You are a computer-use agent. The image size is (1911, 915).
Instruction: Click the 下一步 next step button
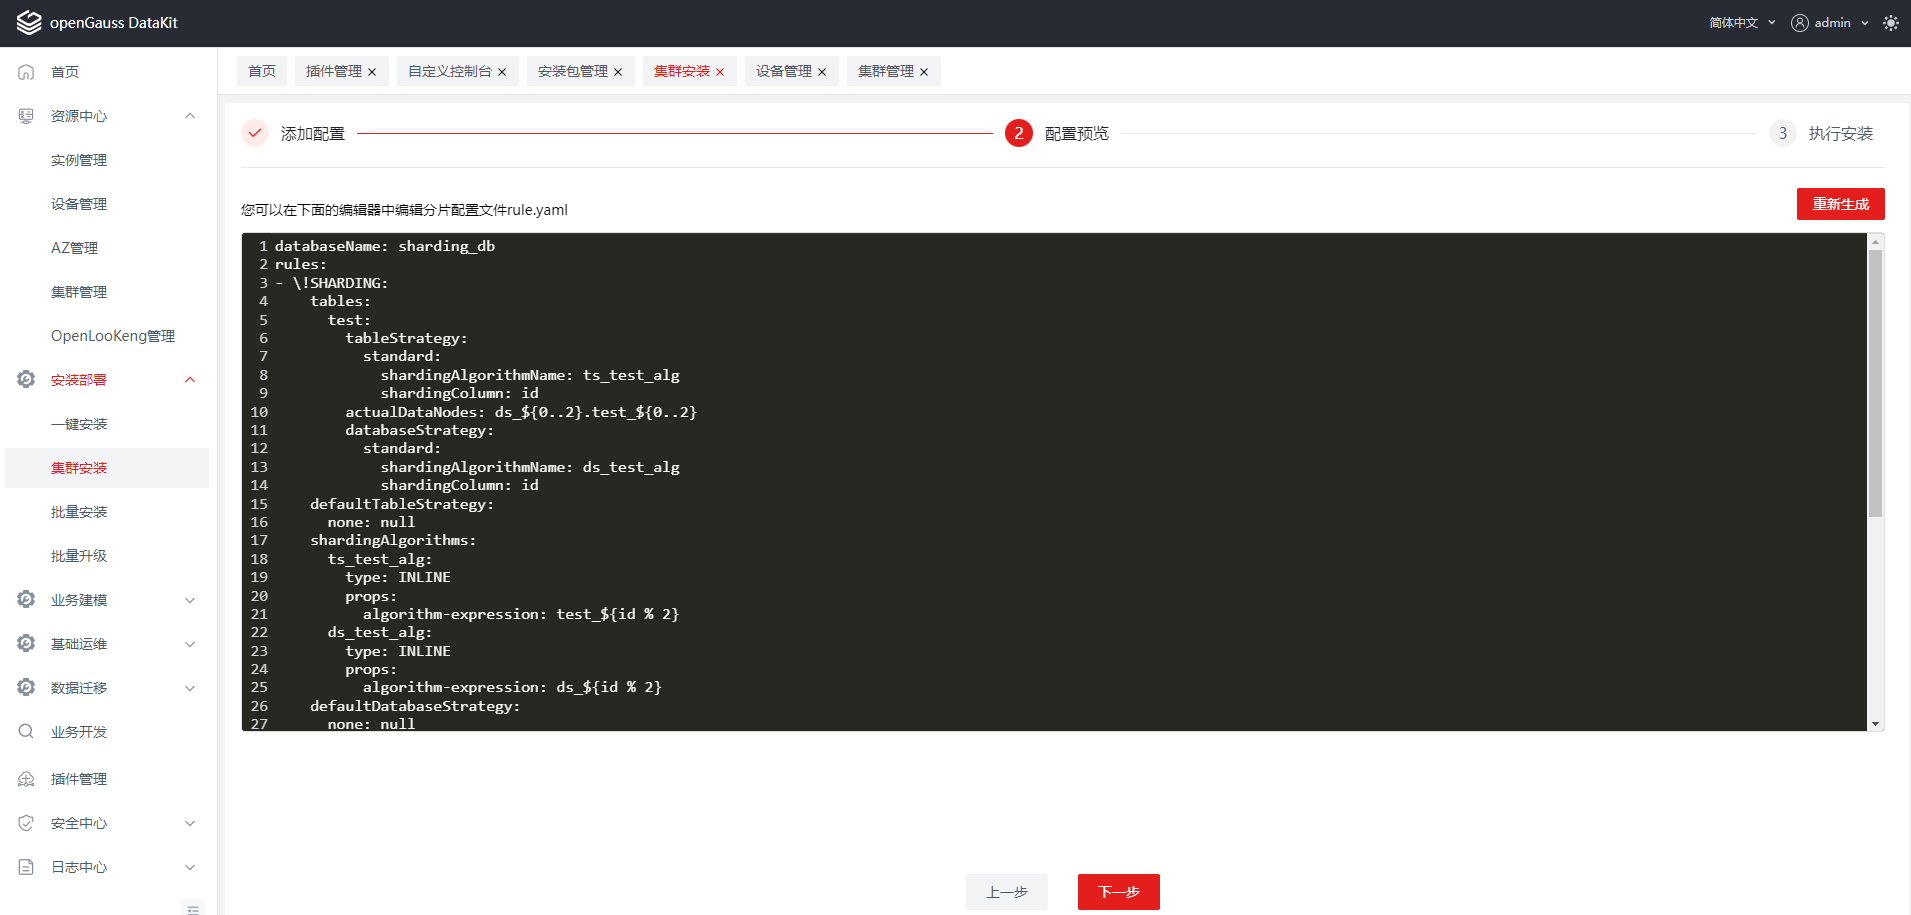[x=1118, y=892]
